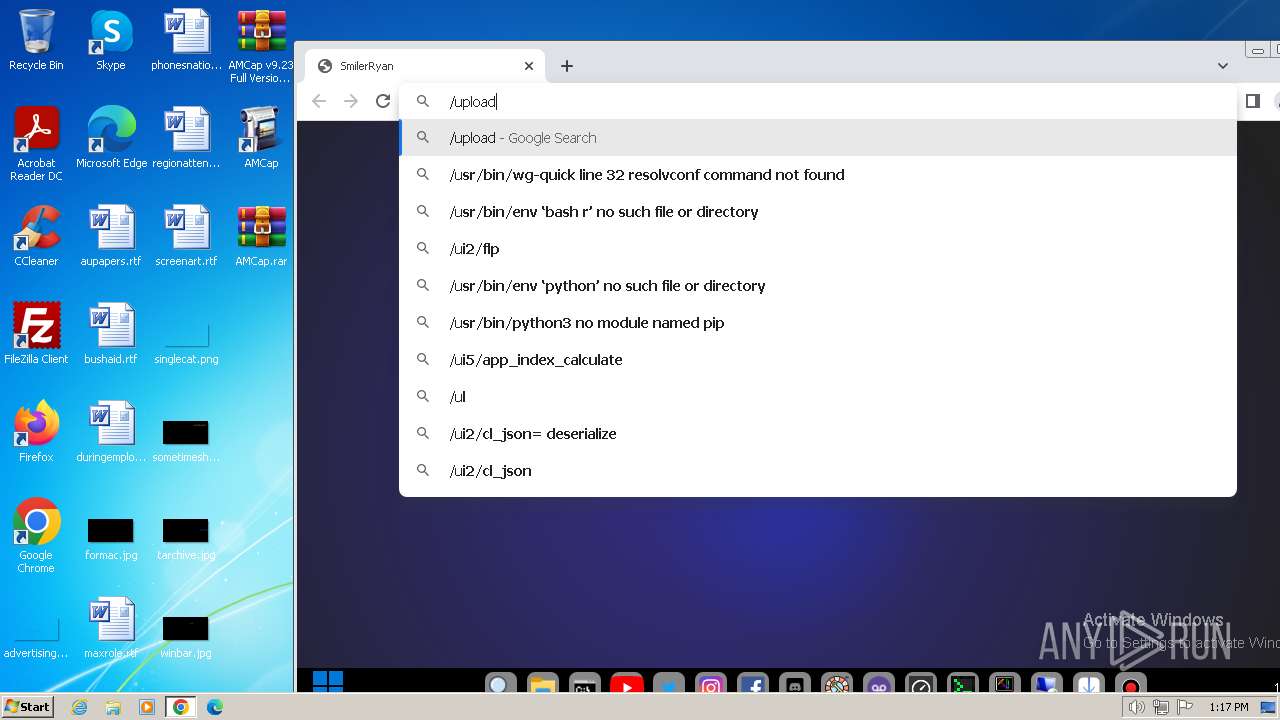Viewport: 1280px width, 720px height.
Task: Click the Chrome back arrow
Action: coord(319,101)
